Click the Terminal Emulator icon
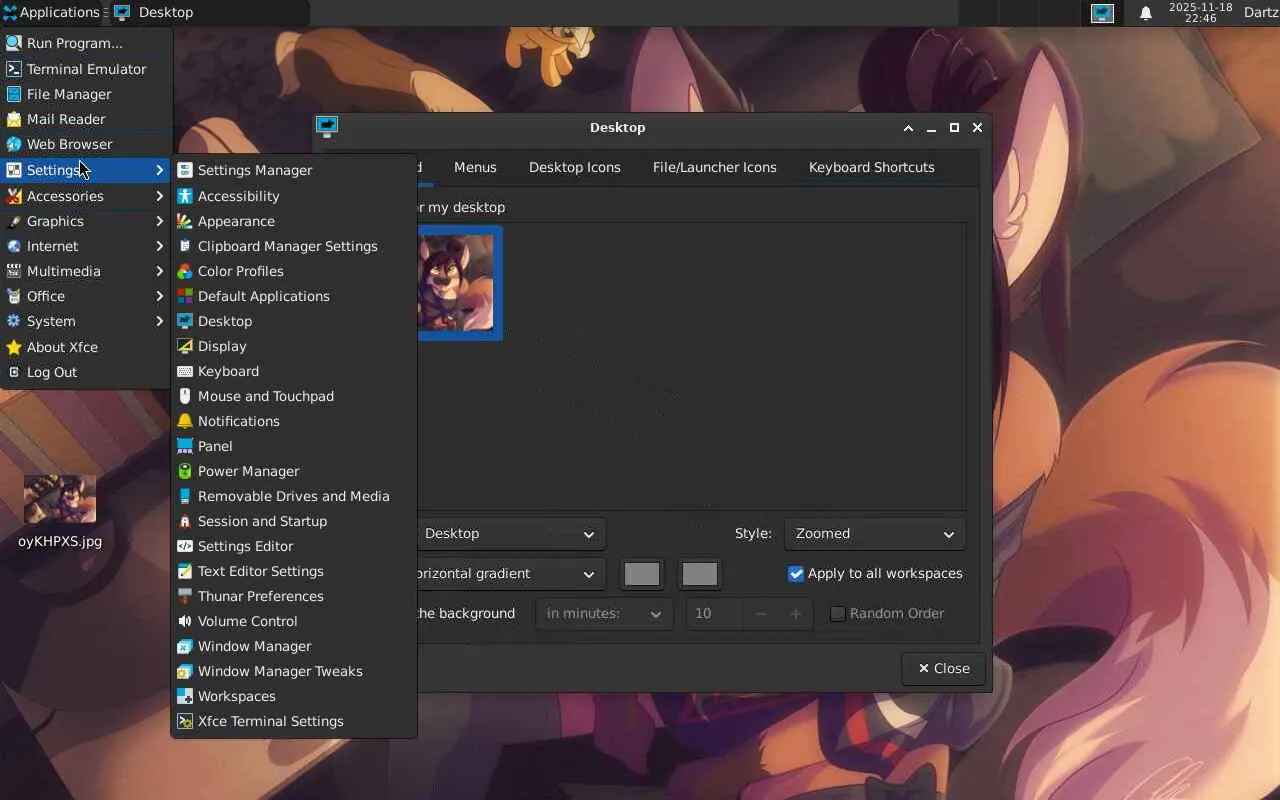Image resolution: width=1280 pixels, height=800 pixels. (x=14, y=69)
